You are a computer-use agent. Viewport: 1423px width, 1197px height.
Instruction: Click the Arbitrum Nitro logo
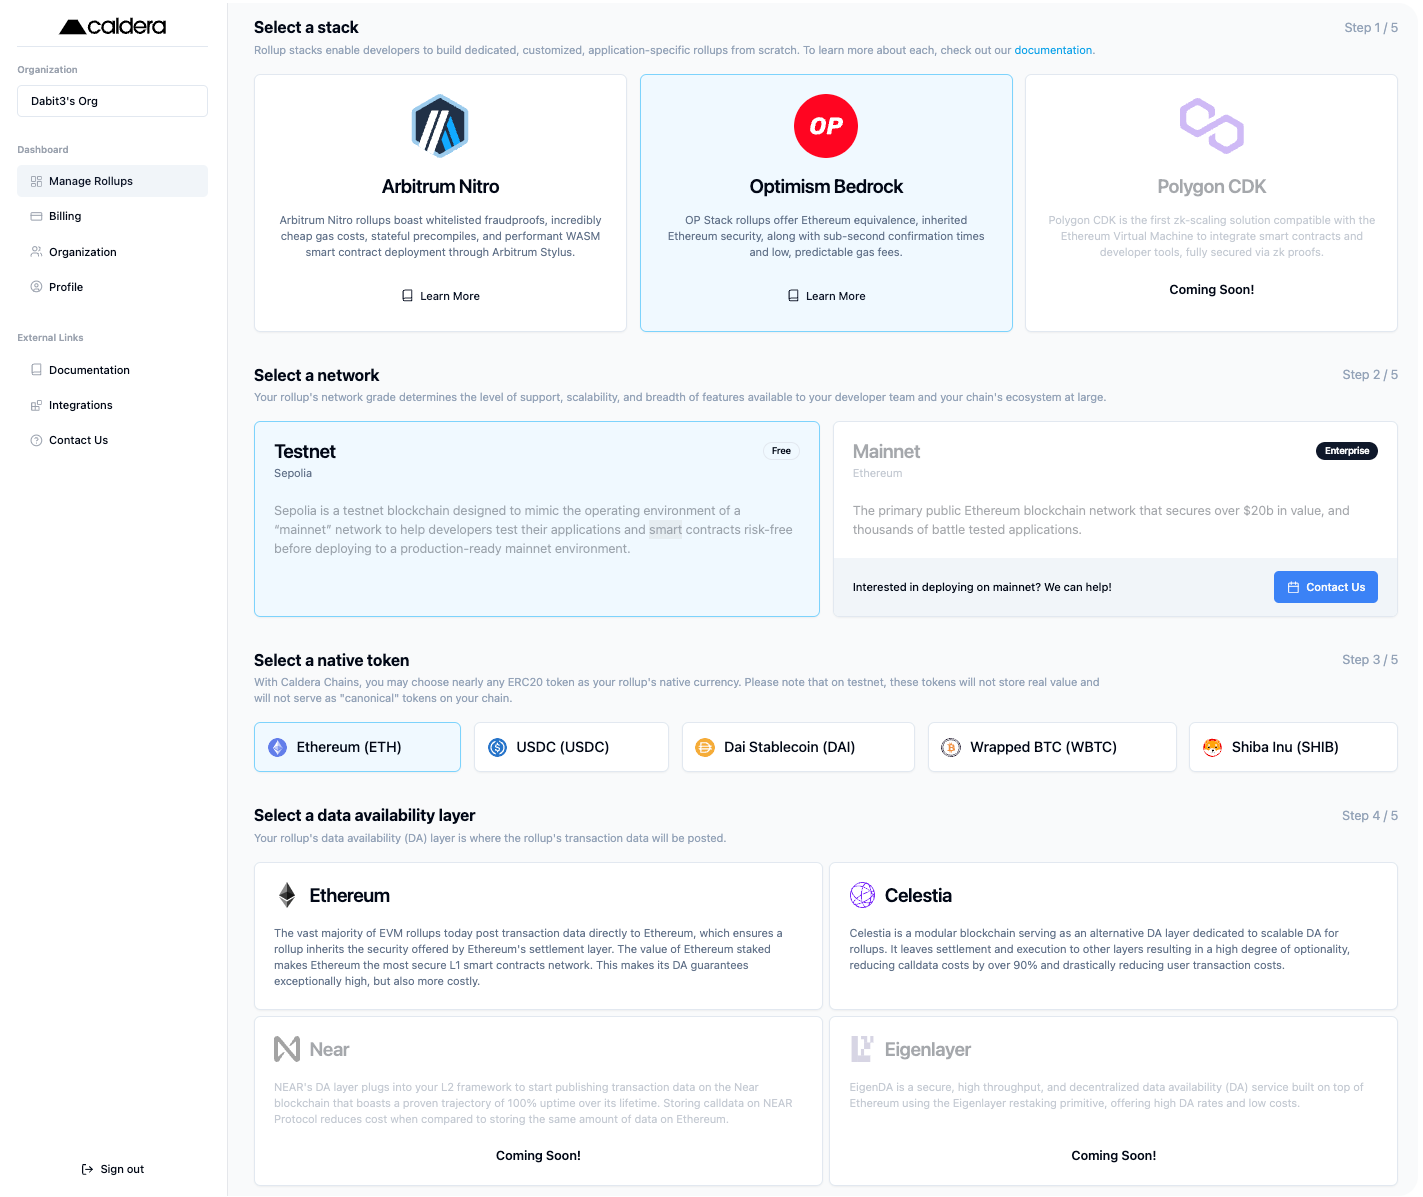(440, 126)
